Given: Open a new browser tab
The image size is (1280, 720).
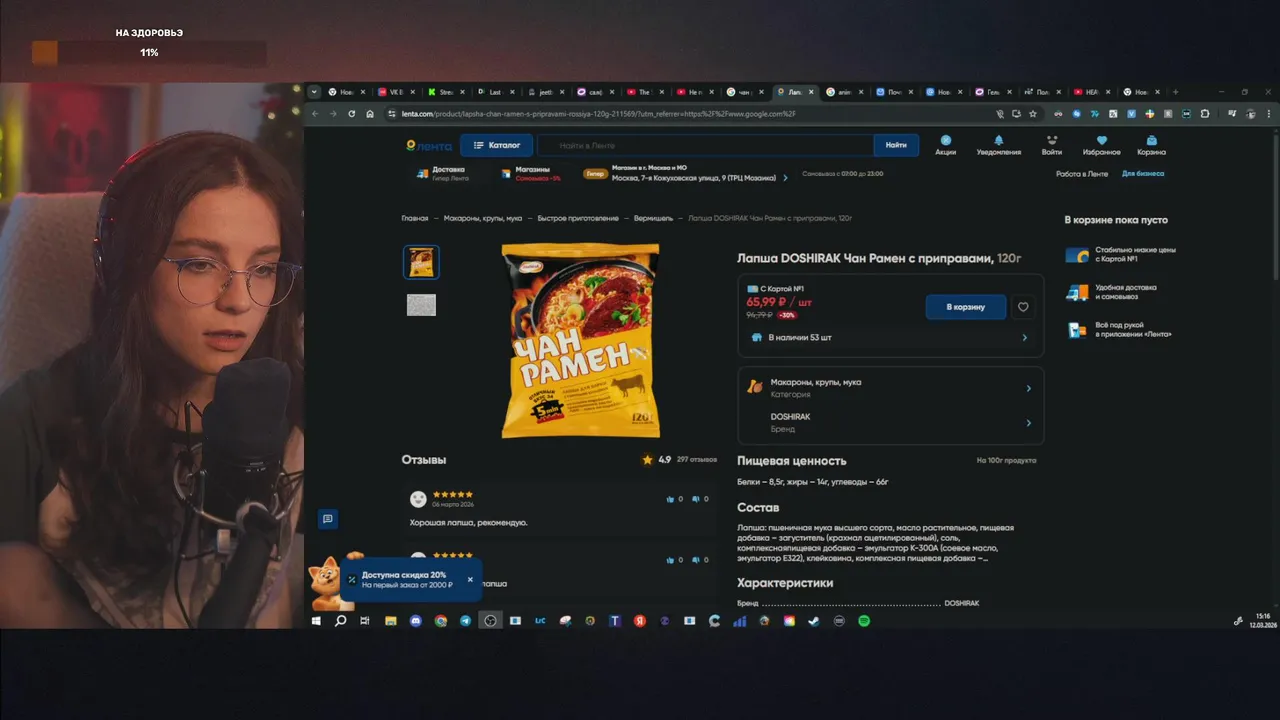Looking at the screenshot, I should click(x=1175, y=92).
